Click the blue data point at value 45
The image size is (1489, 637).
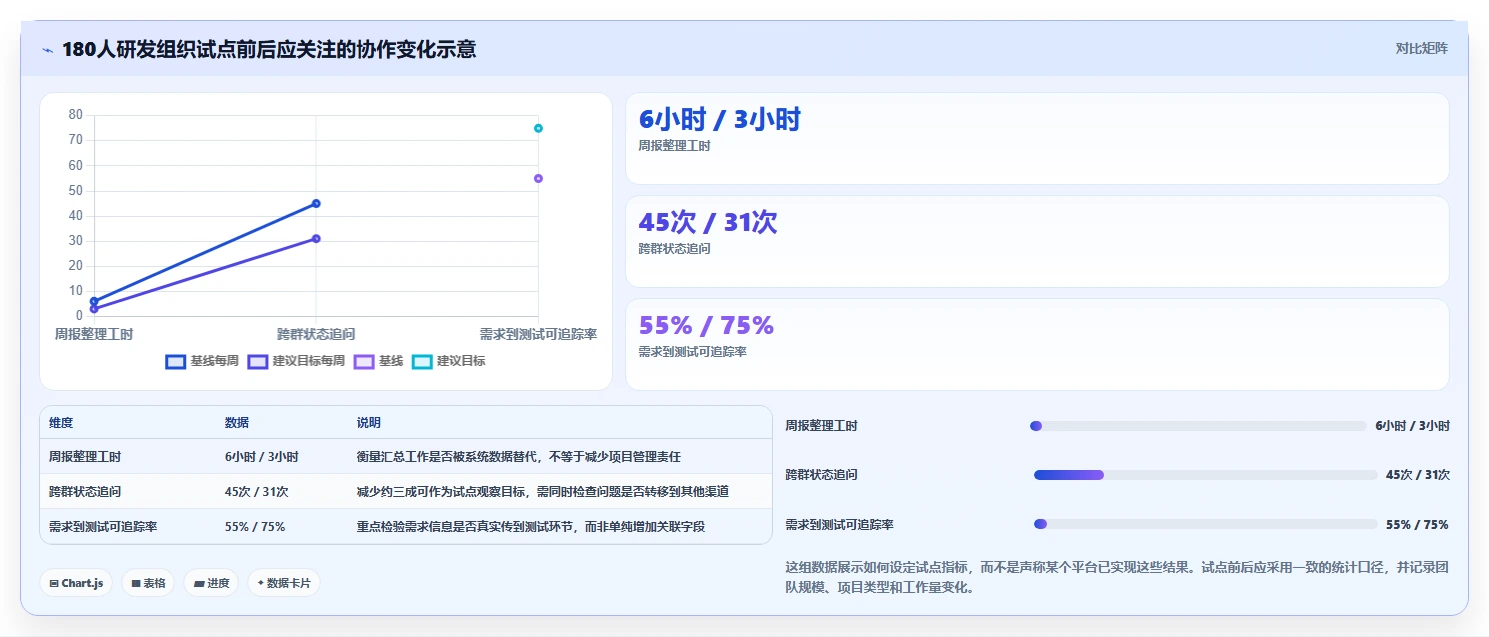316,203
